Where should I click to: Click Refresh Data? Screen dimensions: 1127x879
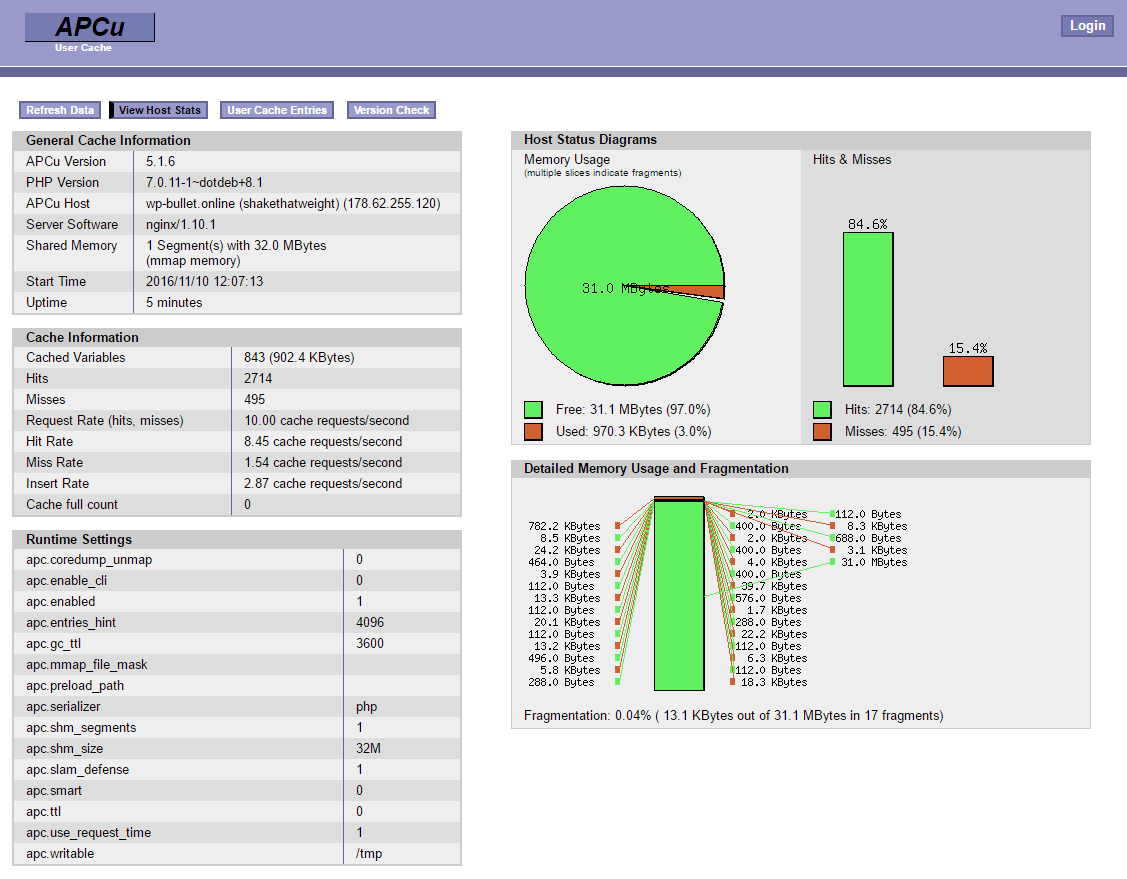(x=60, y=110)
